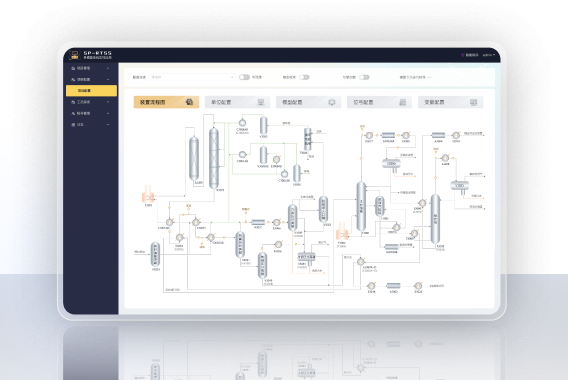Switch to the 模型配置 tab
Image resolution: width=568 pixels, height=380 pixels.
(x=308, y=102)
